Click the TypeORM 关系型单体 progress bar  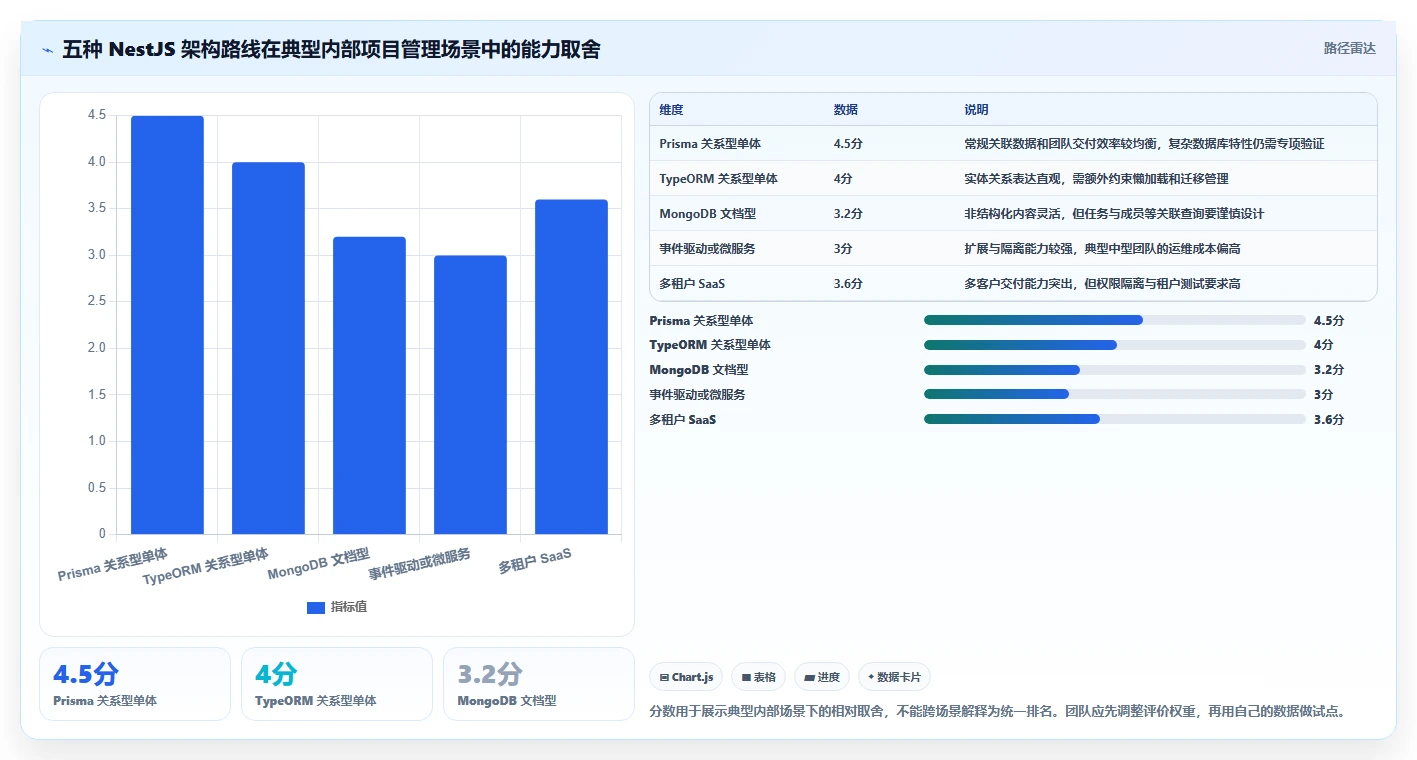coord(1115,345)
